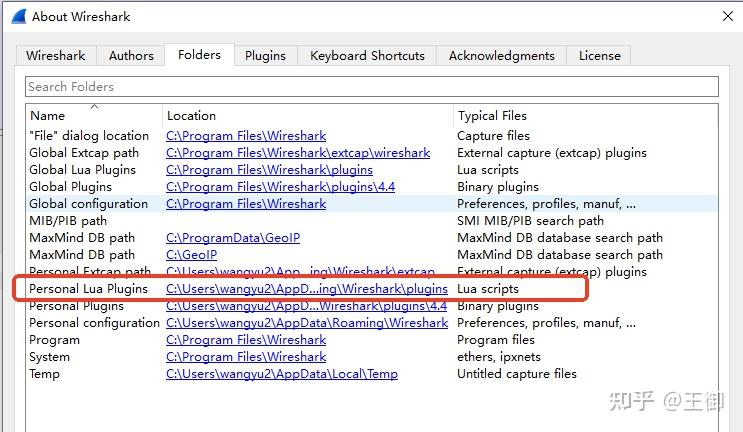Open the Keyboard Shortcuts tab
Screen dimensions: 743x432
(x=367, y=56)
